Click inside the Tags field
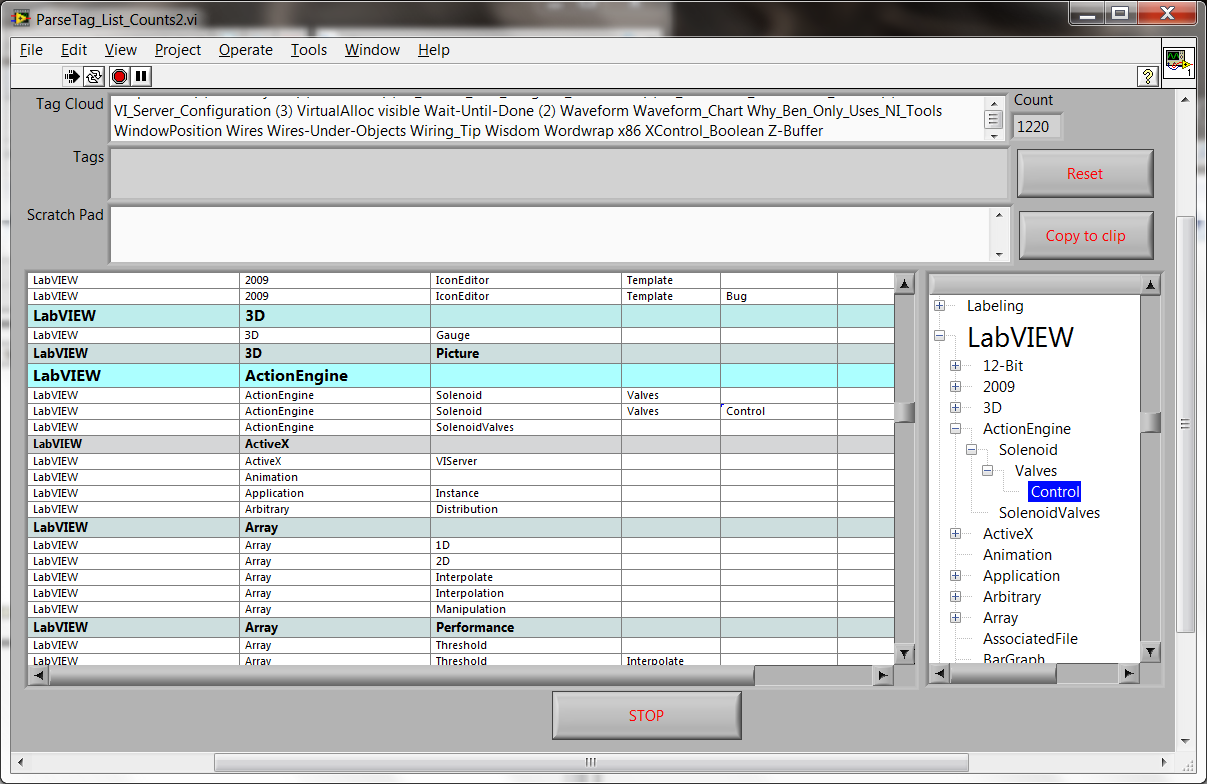The width and height of the screenshot is (1207, 784). pyautogui.click(x=558, y=174)
